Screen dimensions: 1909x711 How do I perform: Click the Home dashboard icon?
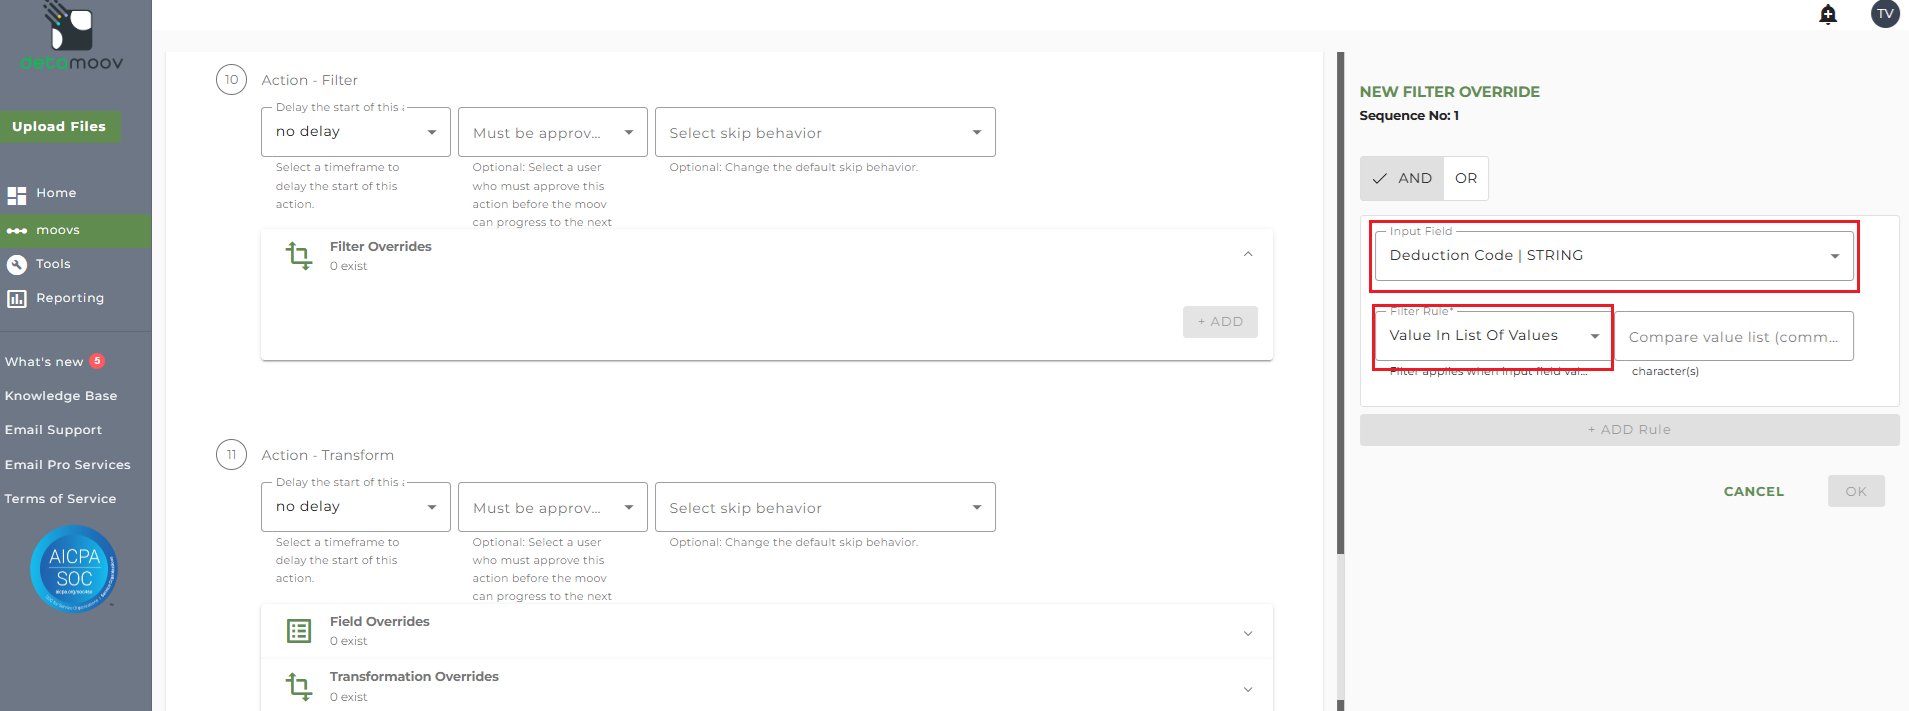click(17, 194)
